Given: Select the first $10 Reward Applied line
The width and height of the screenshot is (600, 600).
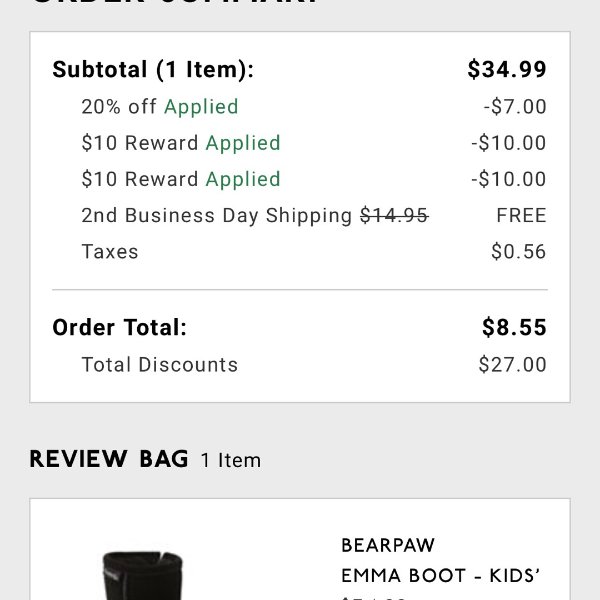Looking at the screenshot, I should pos(181,143).
